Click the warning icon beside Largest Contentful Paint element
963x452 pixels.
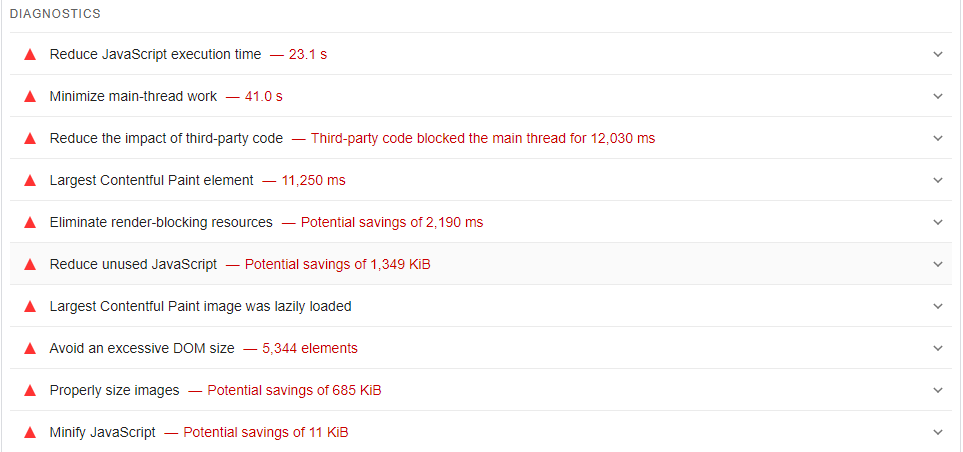point(30,180)
